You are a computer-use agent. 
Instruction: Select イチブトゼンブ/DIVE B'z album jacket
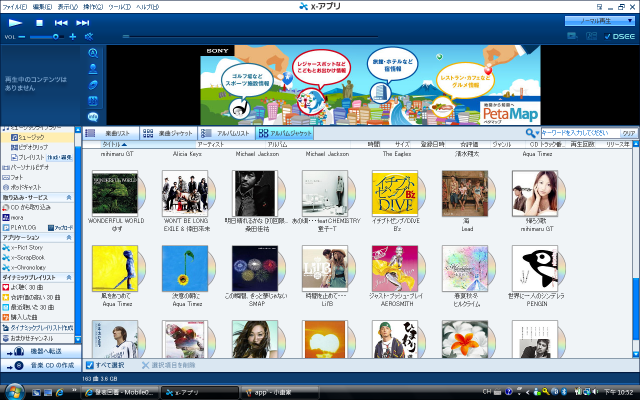click(x=395, y=193)
